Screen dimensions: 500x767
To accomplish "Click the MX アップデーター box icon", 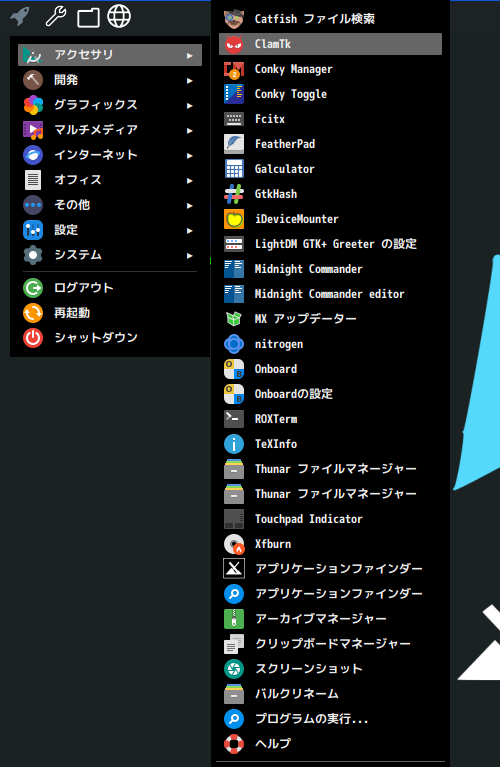I will (234, 318).
